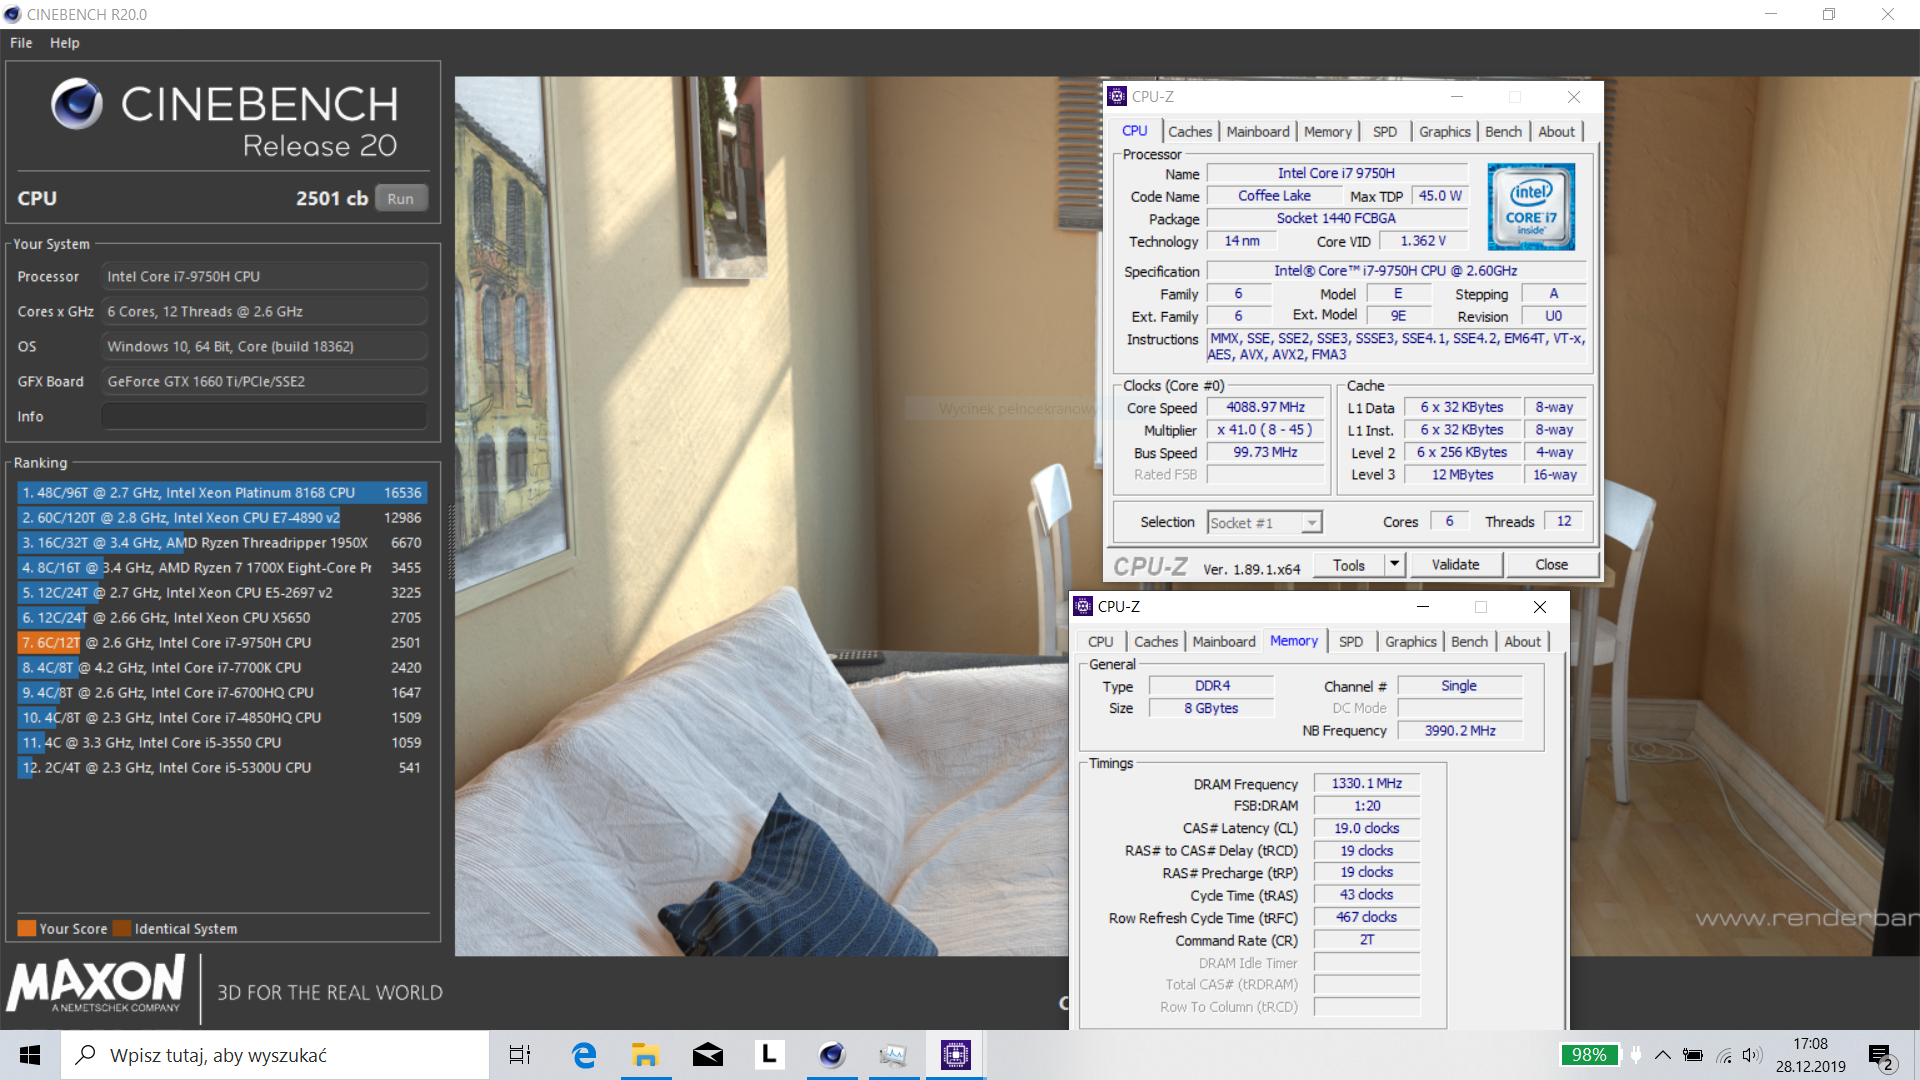Select ranking row Intel Xeon Platinum 8168

(222, 493)
